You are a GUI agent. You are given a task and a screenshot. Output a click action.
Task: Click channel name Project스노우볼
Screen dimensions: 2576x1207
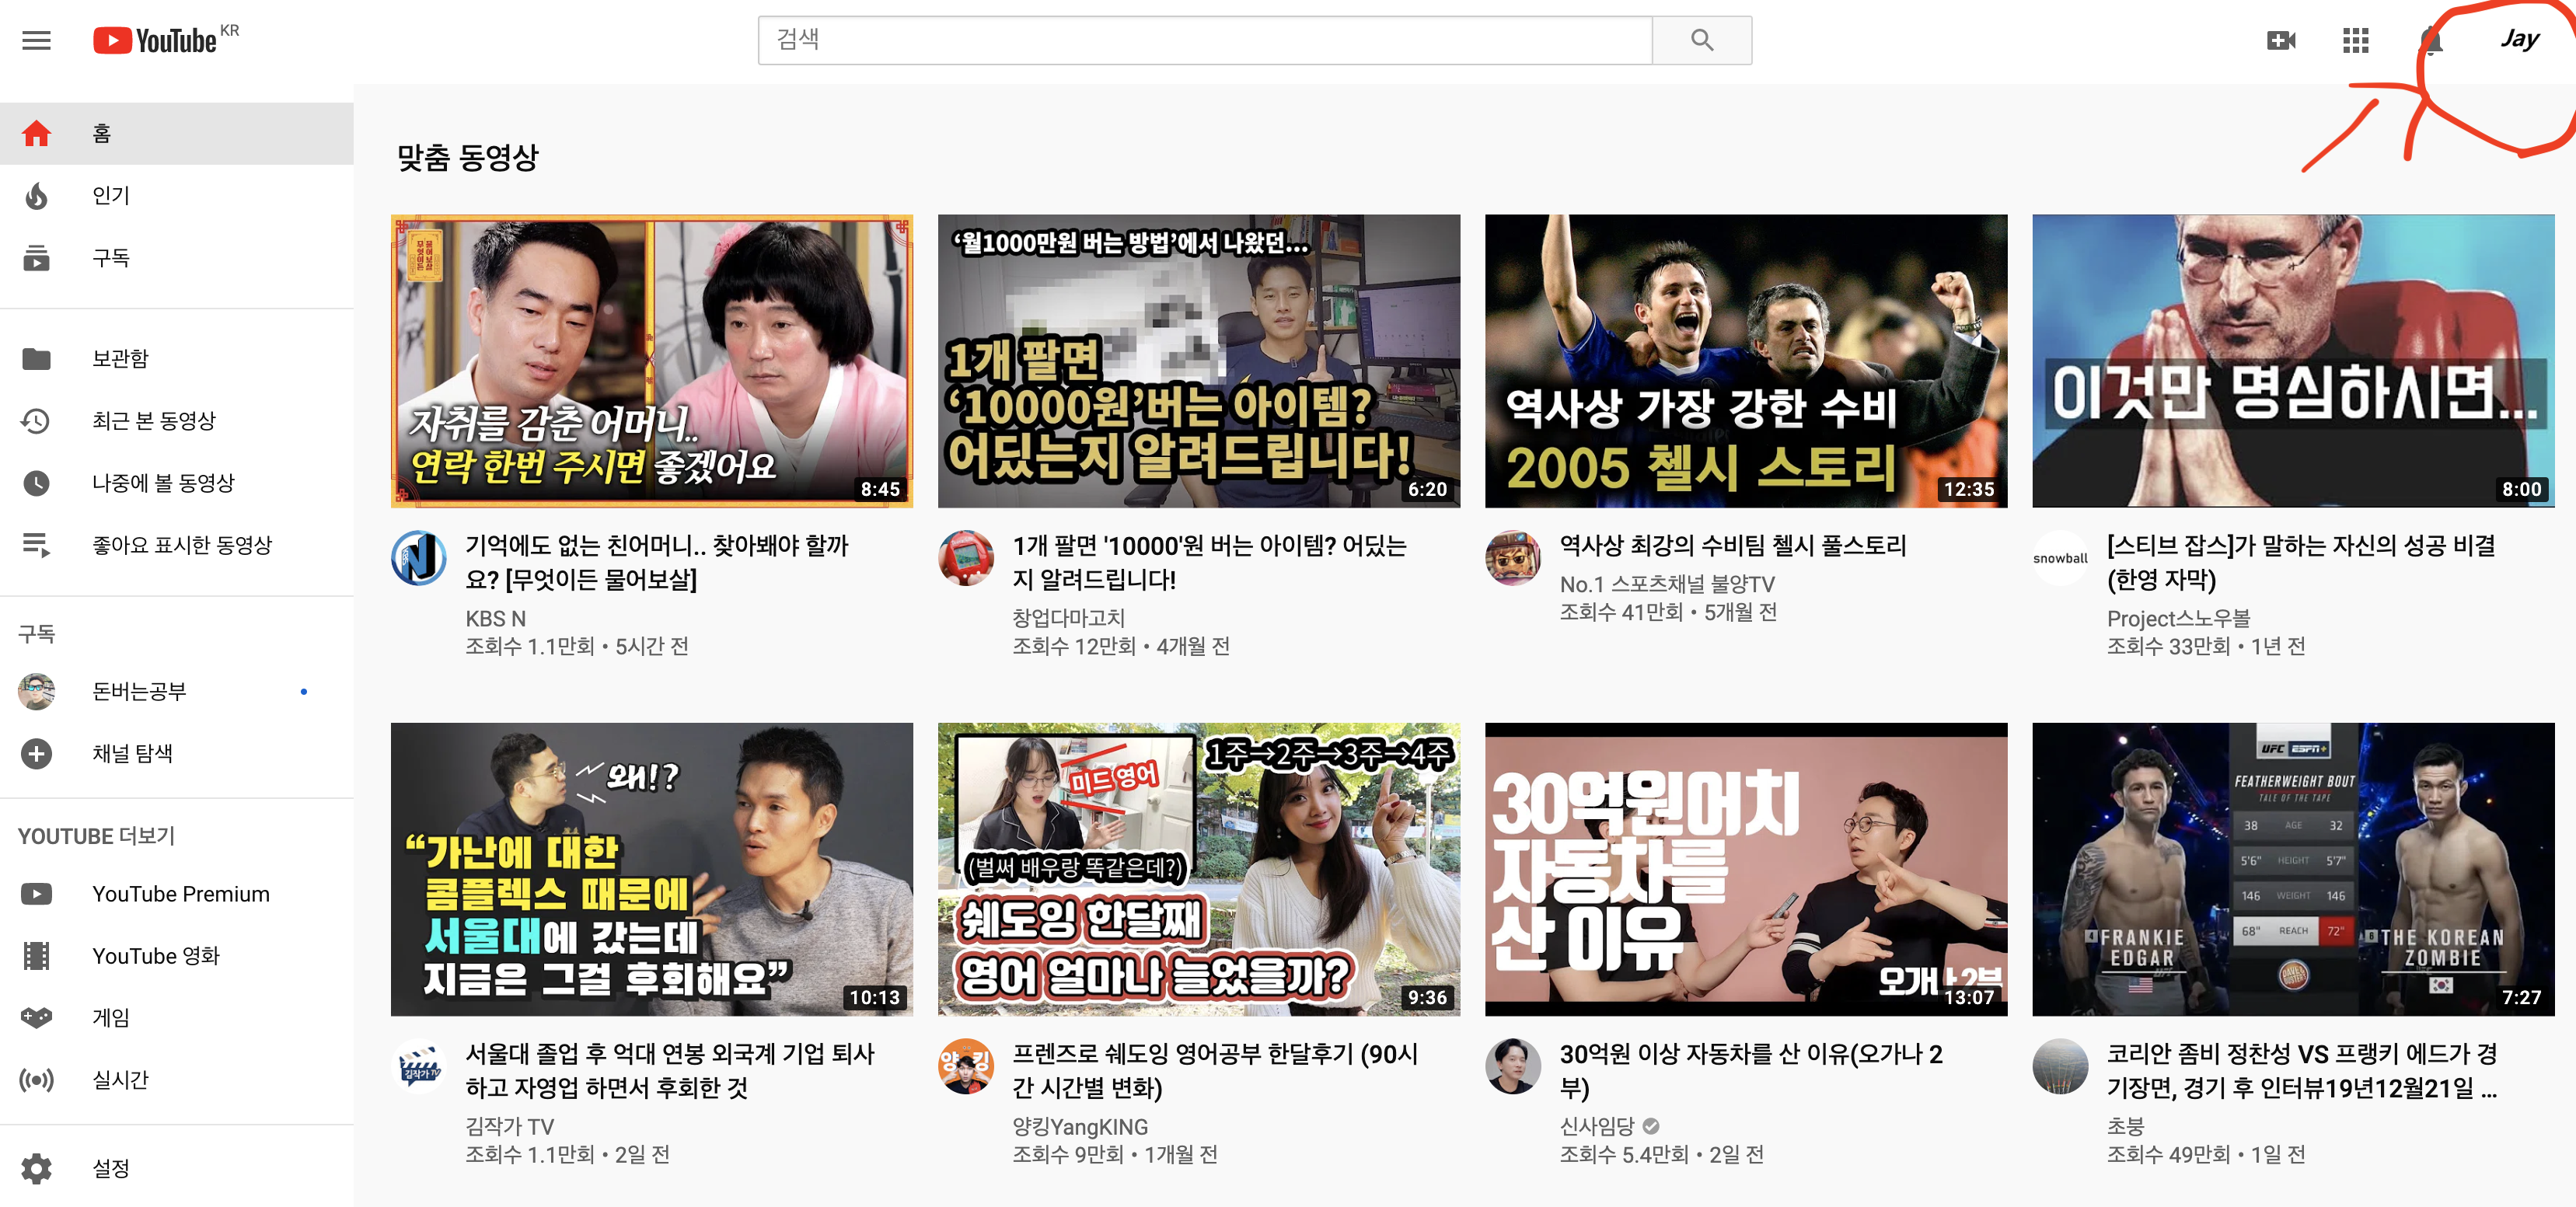(2178, 617)
